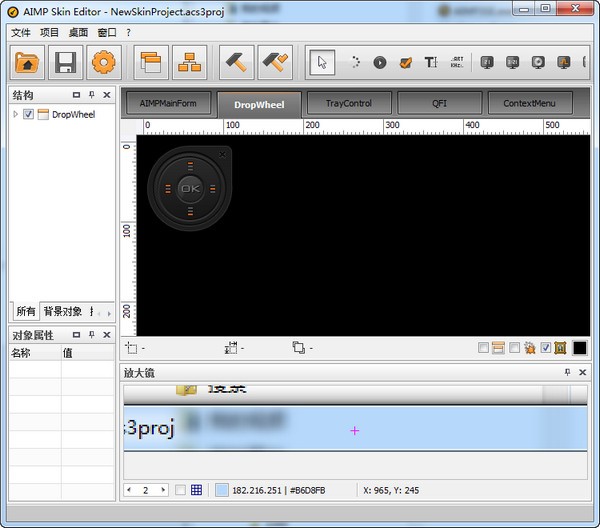Open project settings via the gear icon

pyautogui.click(x=103, y=63)
